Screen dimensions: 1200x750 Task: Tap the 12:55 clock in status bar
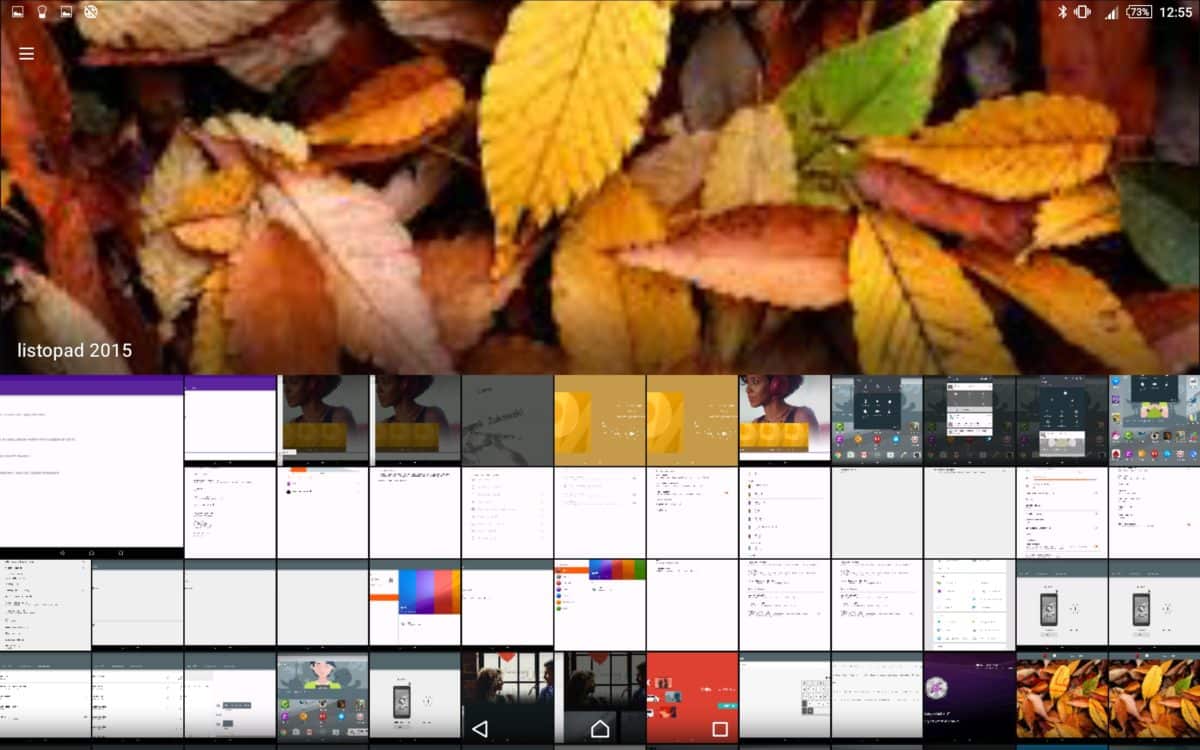coord(1175,12)
